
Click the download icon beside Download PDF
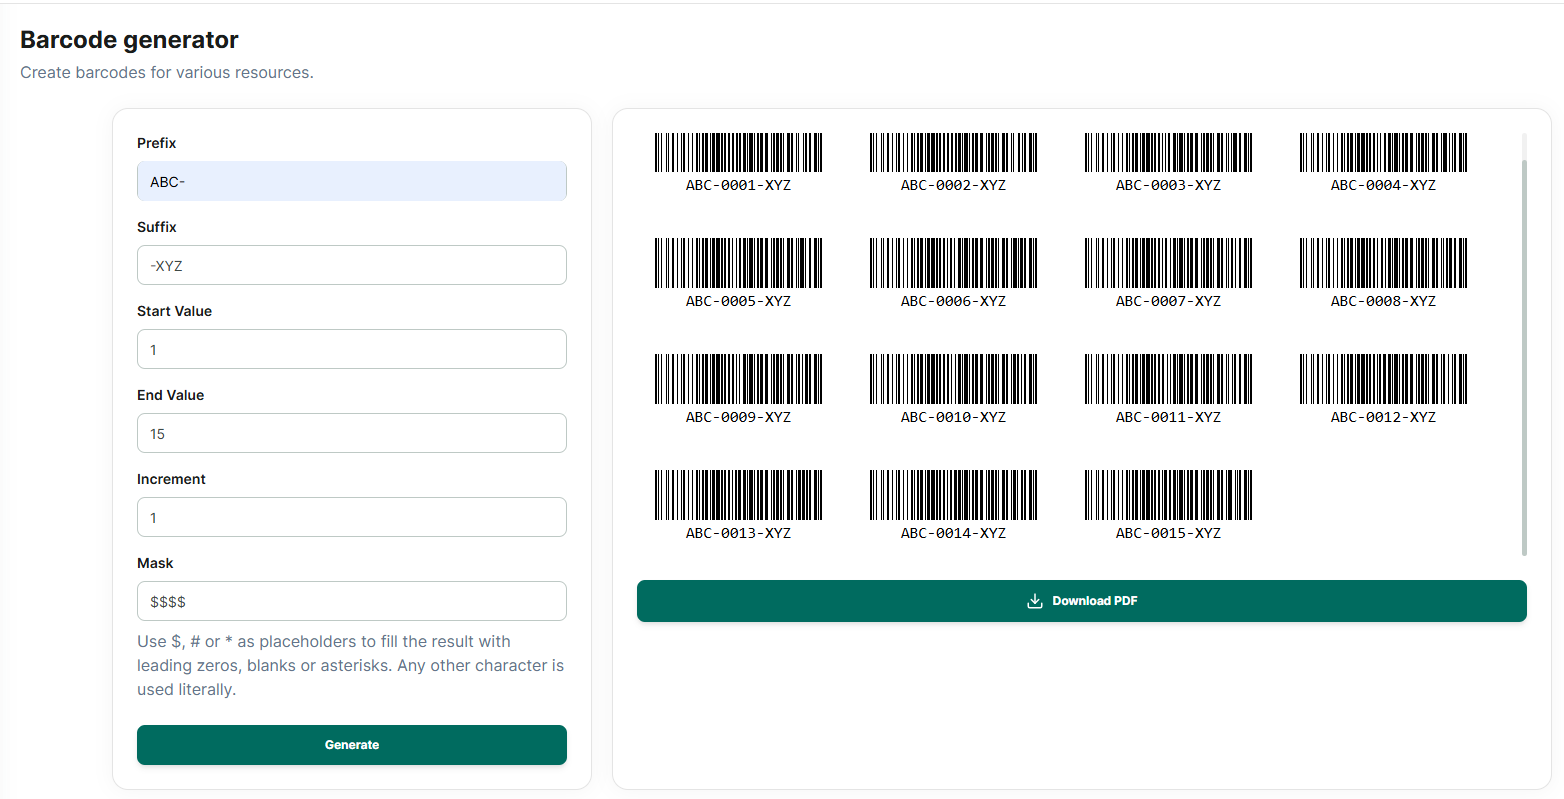(x=1035, y=601)
